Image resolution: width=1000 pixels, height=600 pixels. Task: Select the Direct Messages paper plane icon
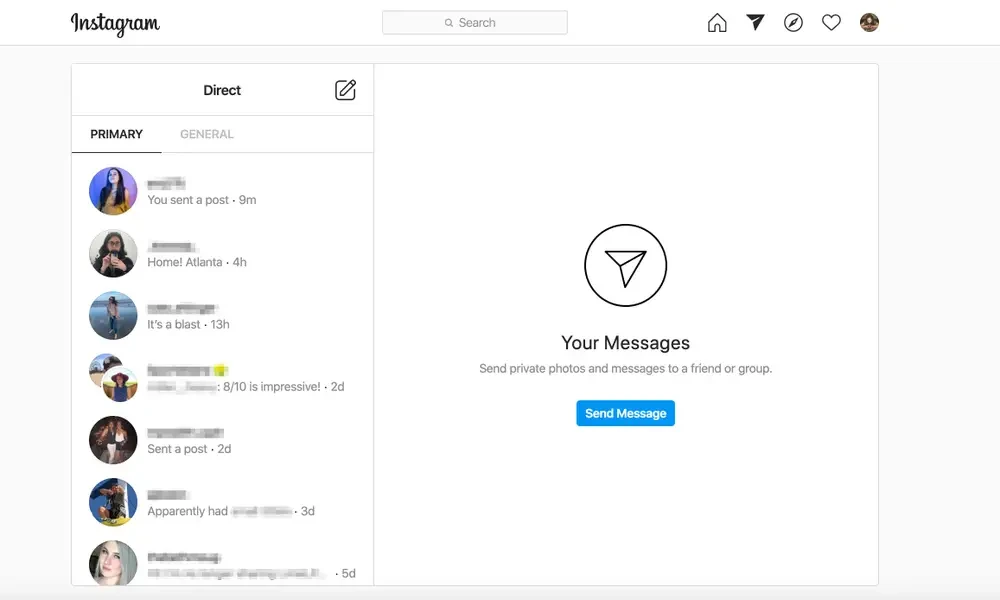(x=755, y=21)
